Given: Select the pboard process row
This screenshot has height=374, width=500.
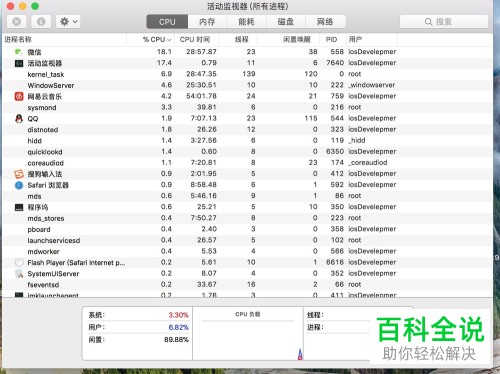Looking at the screenshot, I should (x=247, y=229).
